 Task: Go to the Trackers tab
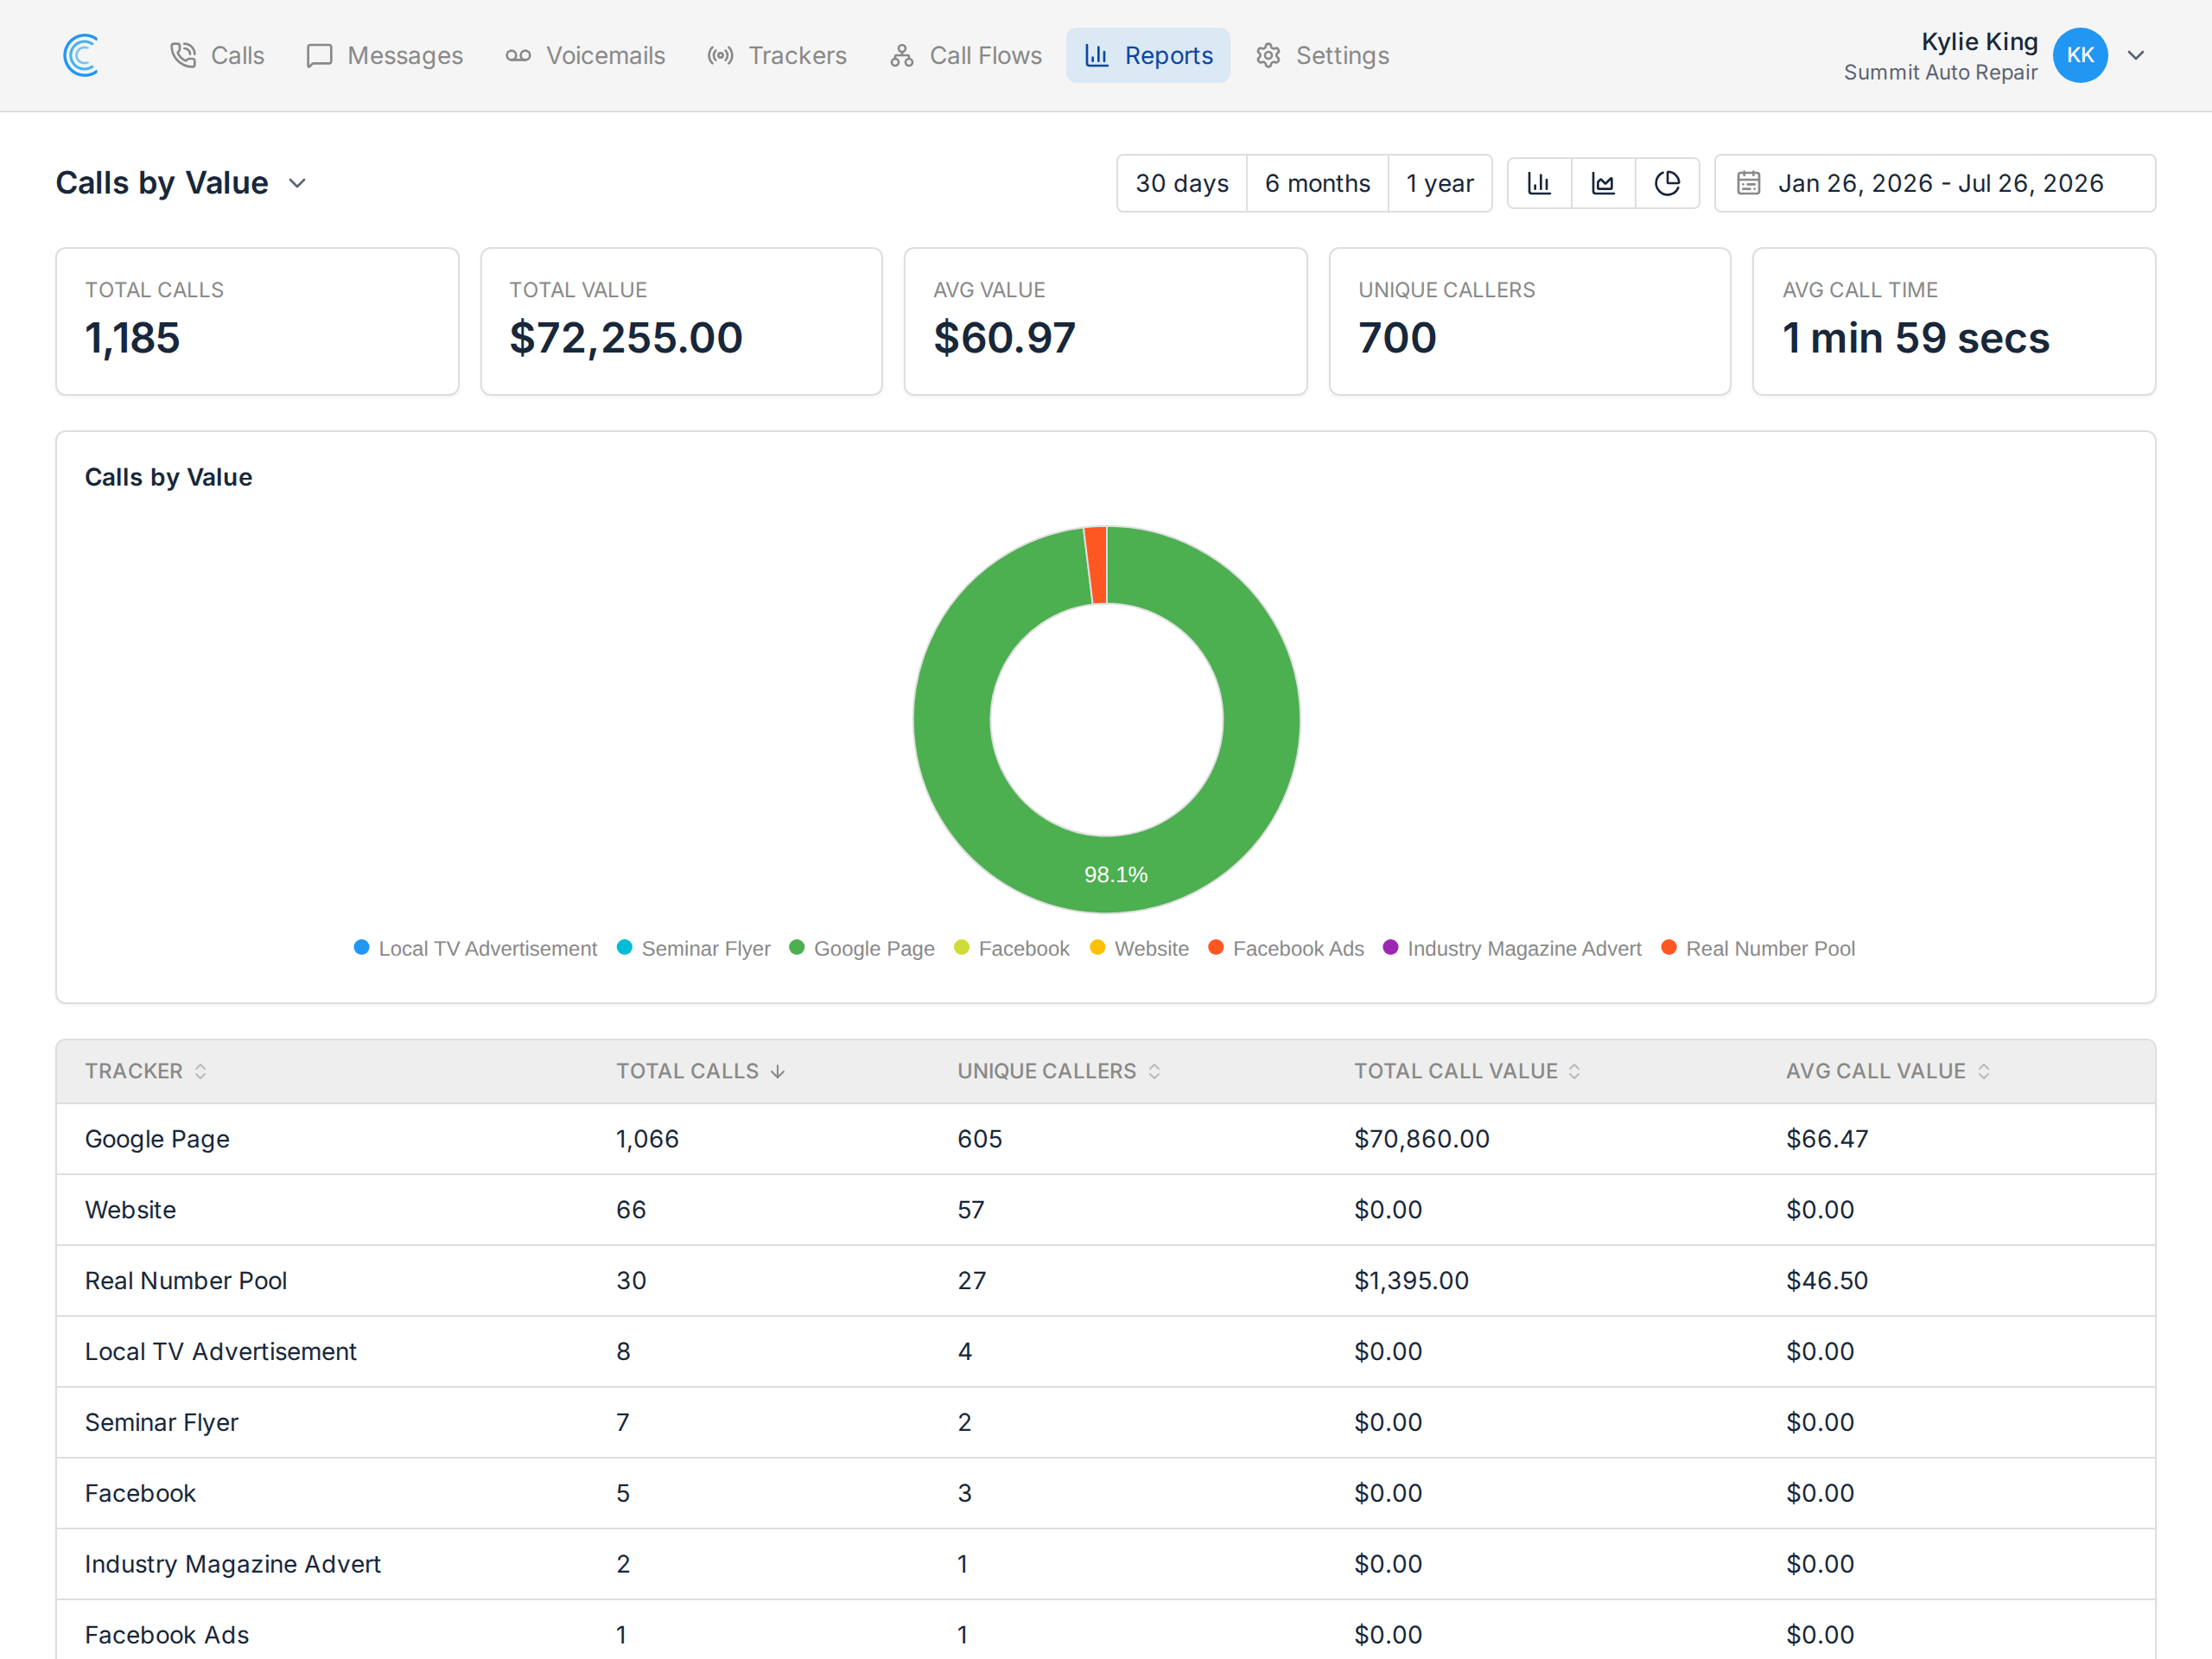tap(777, 55)
